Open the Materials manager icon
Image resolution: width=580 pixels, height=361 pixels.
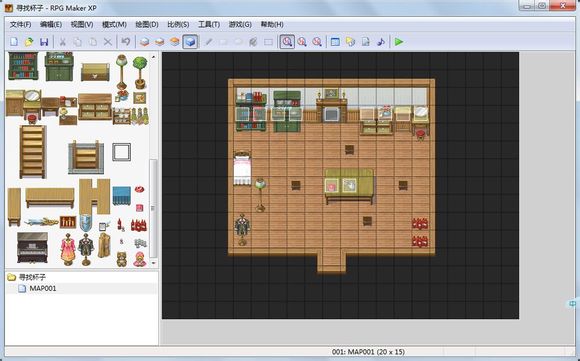coord(350,42)
